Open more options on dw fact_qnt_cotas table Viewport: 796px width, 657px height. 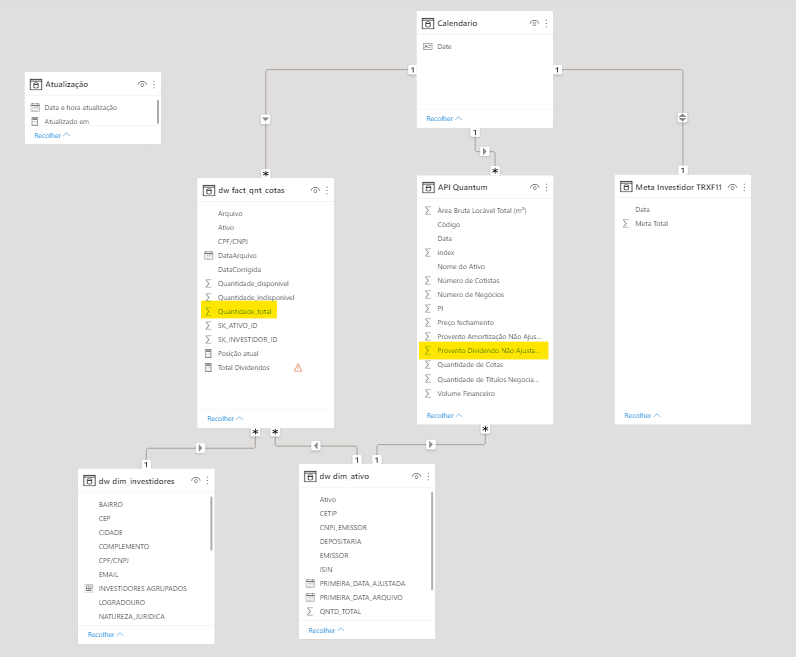click(x=327, y=190)
